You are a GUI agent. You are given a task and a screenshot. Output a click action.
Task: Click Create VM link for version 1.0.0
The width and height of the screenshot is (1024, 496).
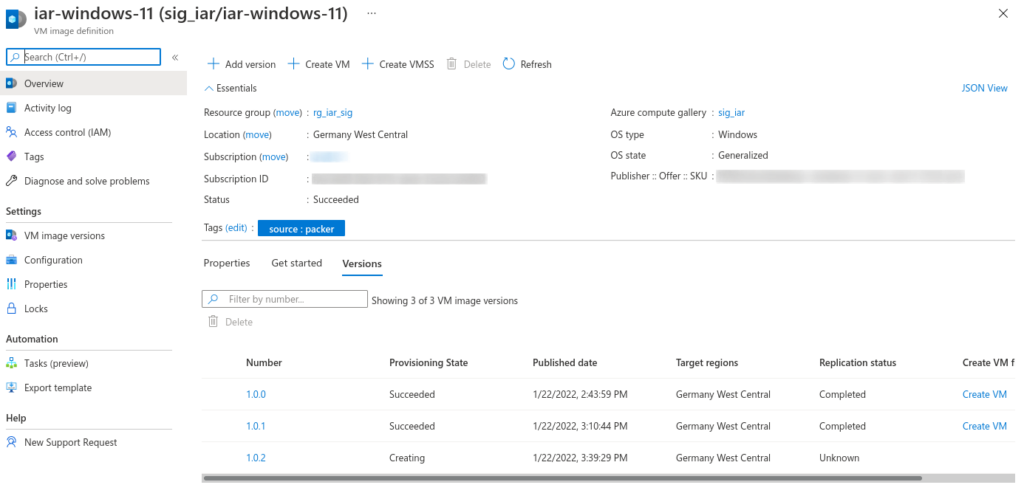[x=984, y=394]
